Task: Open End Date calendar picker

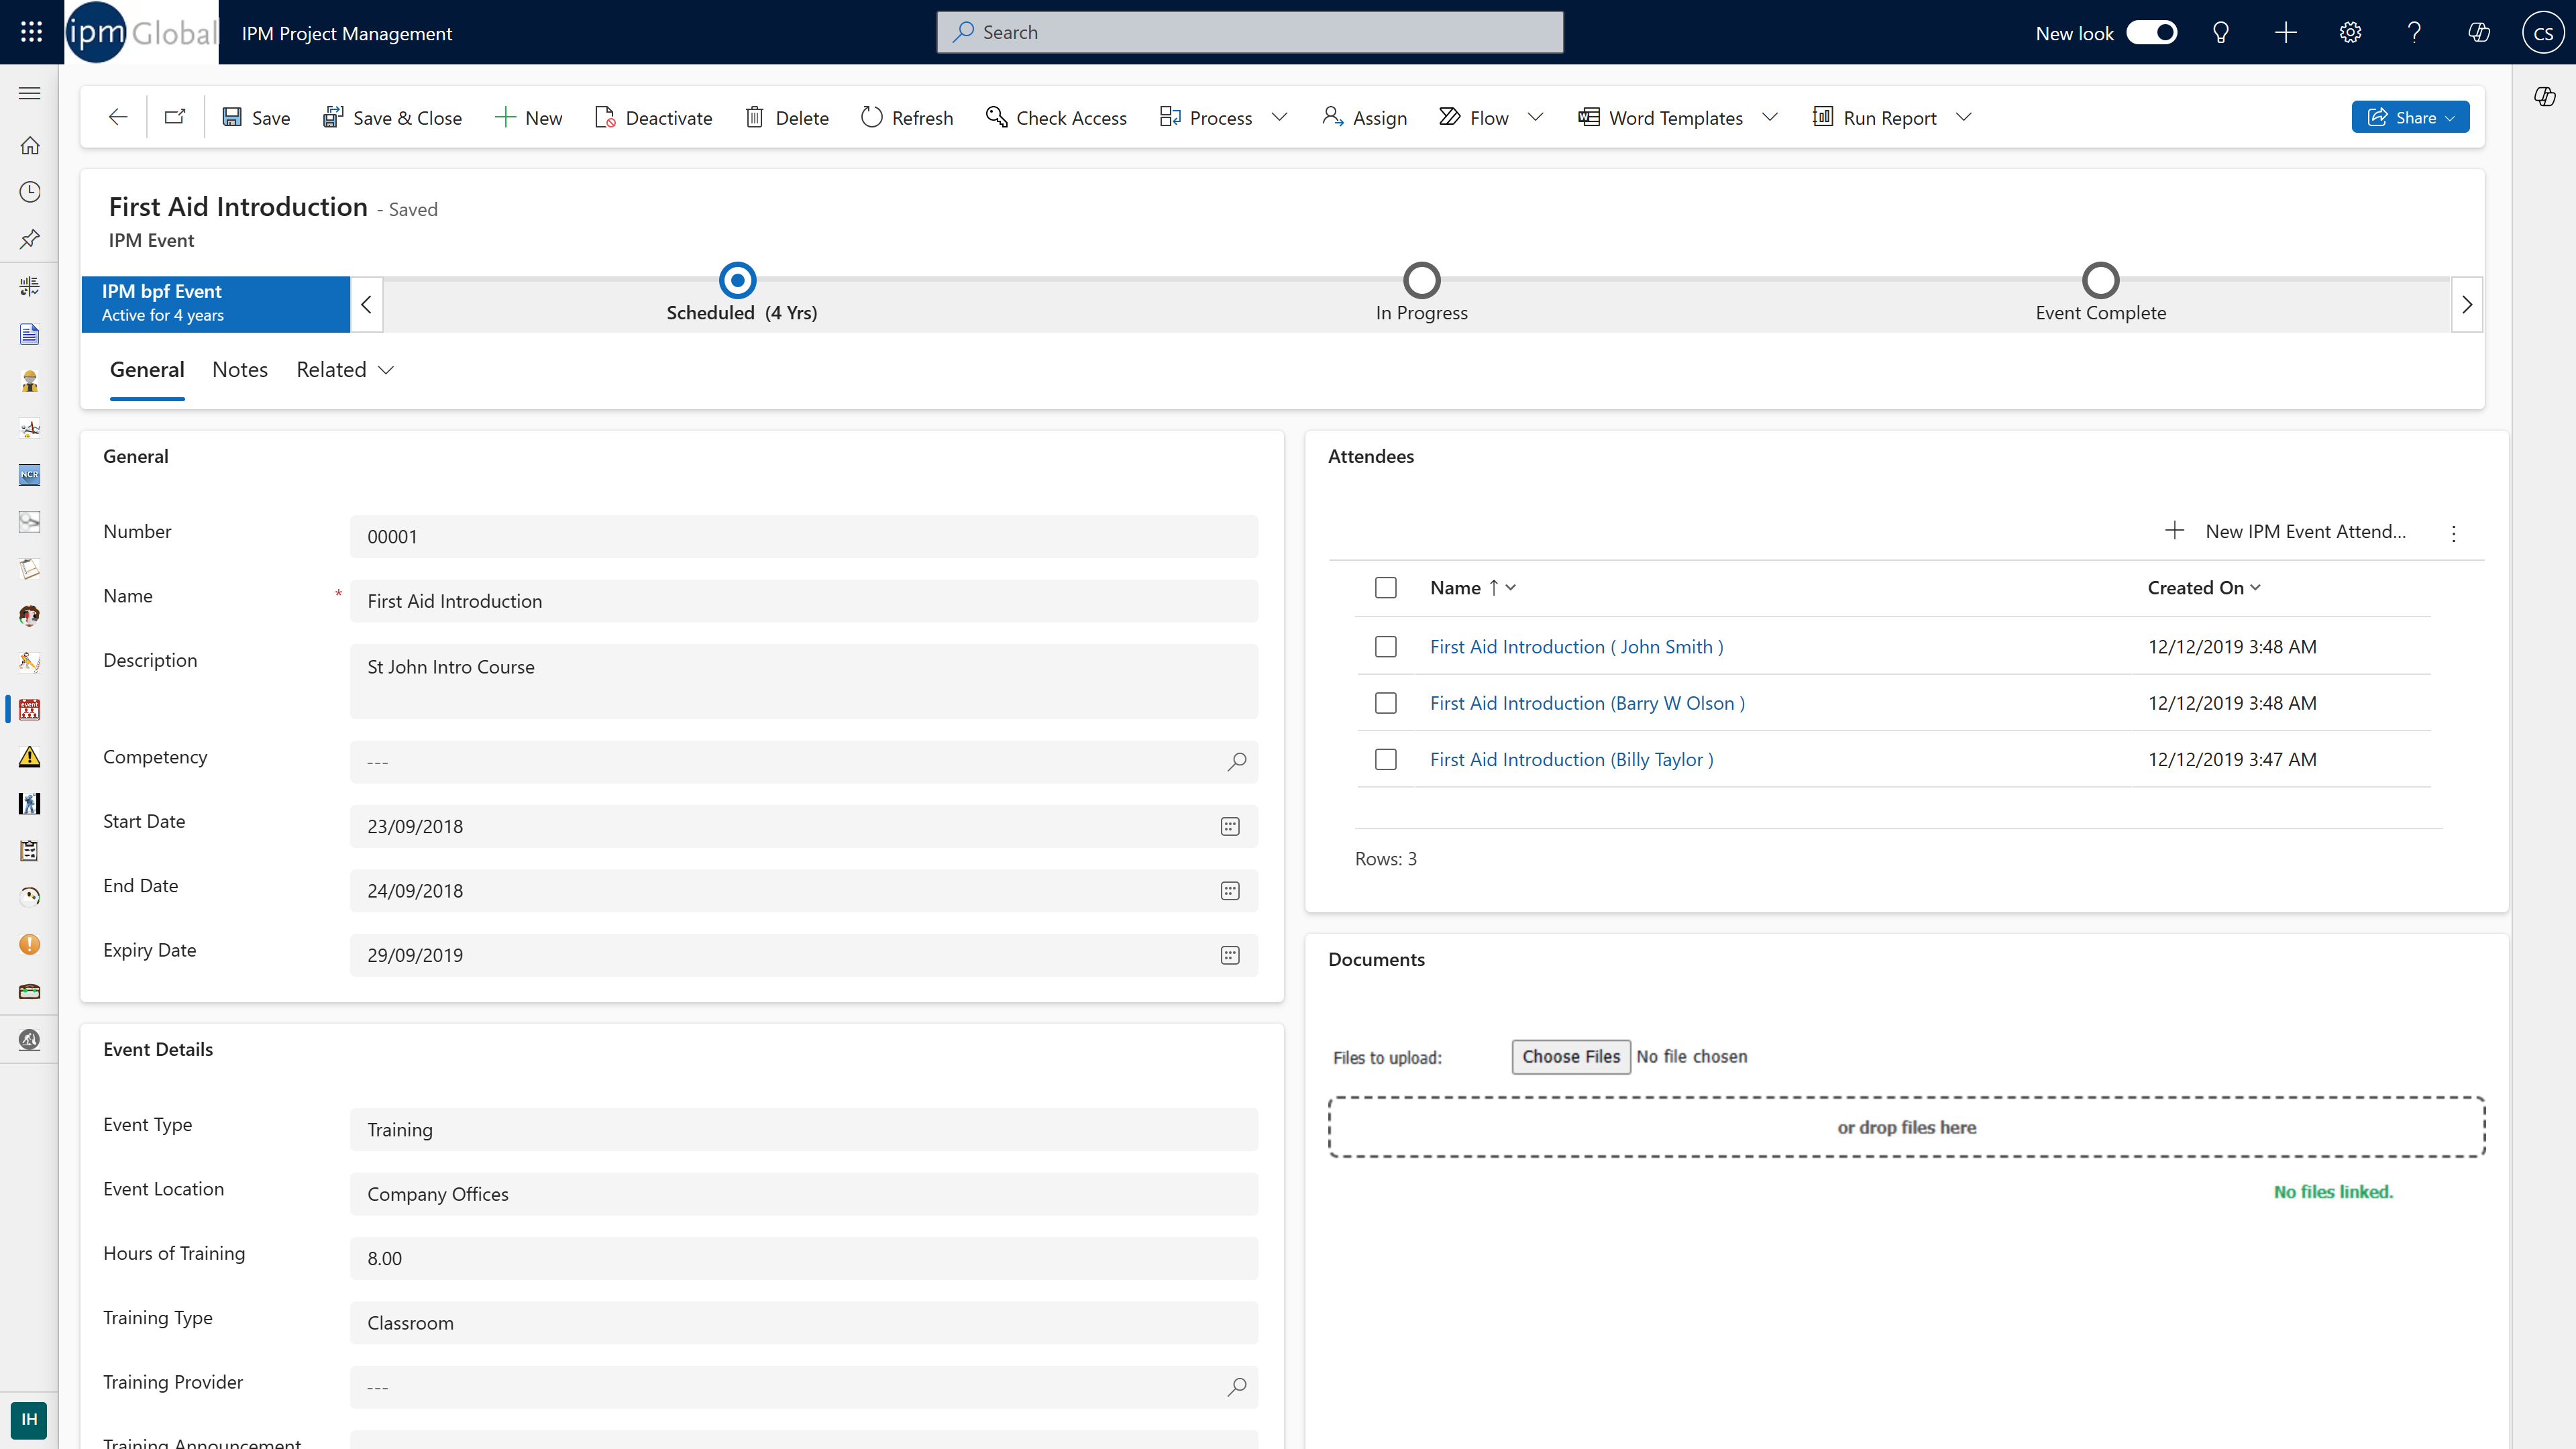Action: point(1230,890)
